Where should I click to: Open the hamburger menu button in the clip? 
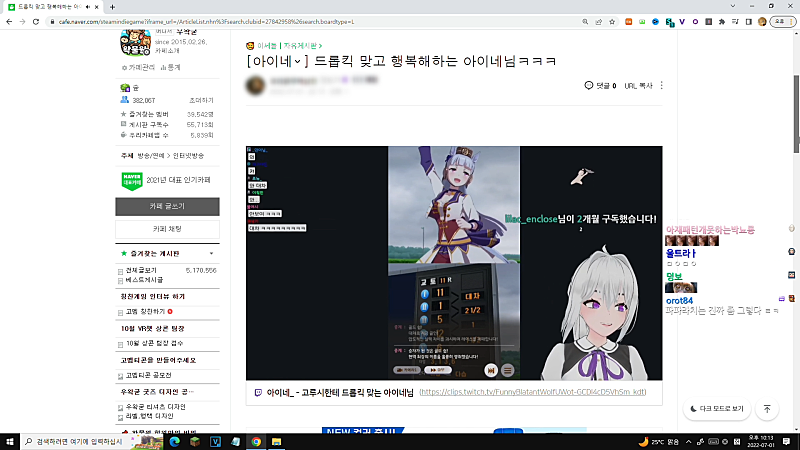point(508,370)
